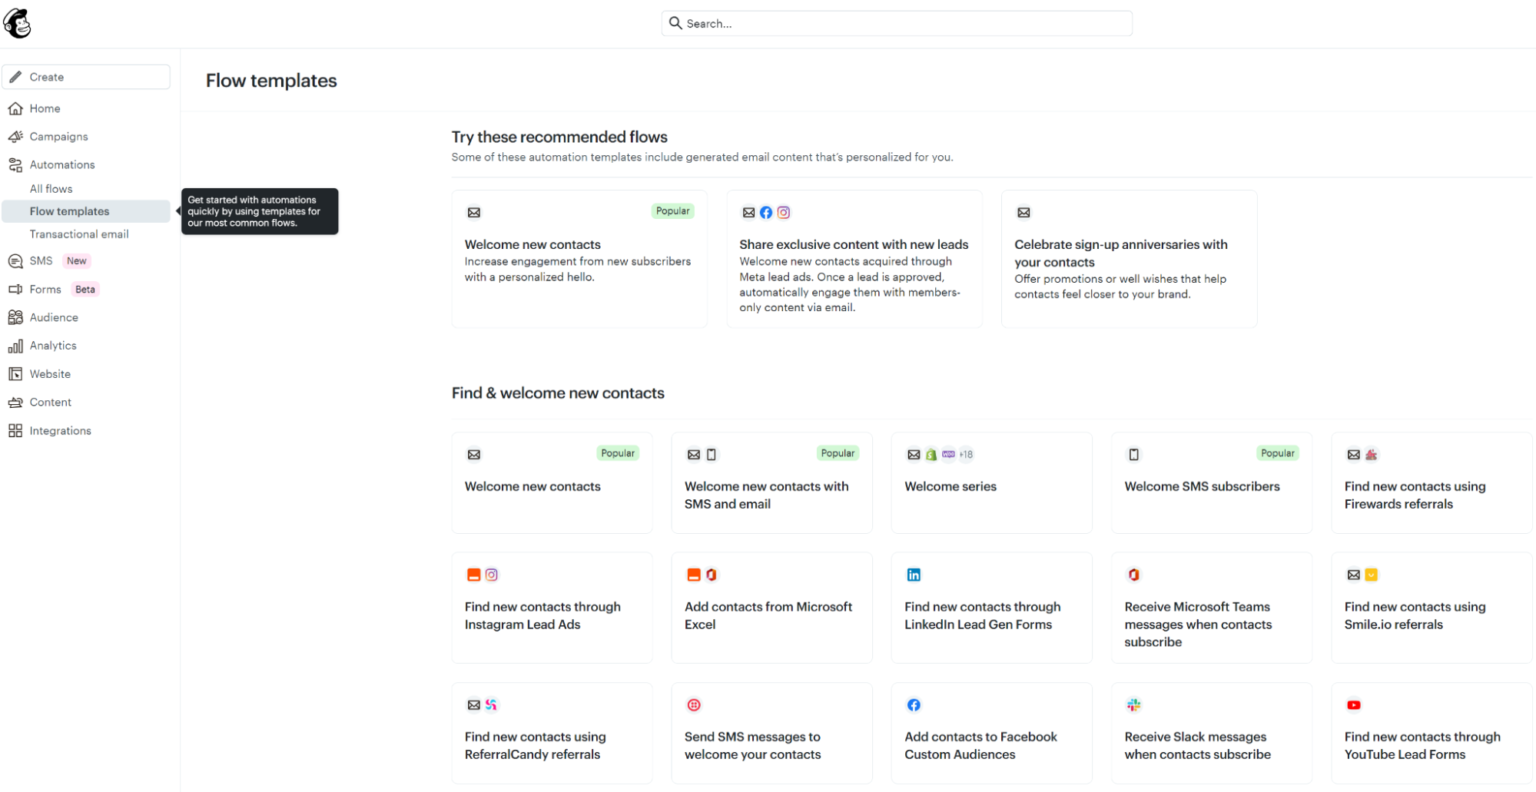Click the Create button
Screen dimensions: 1536x792
(x=86, y=76)
